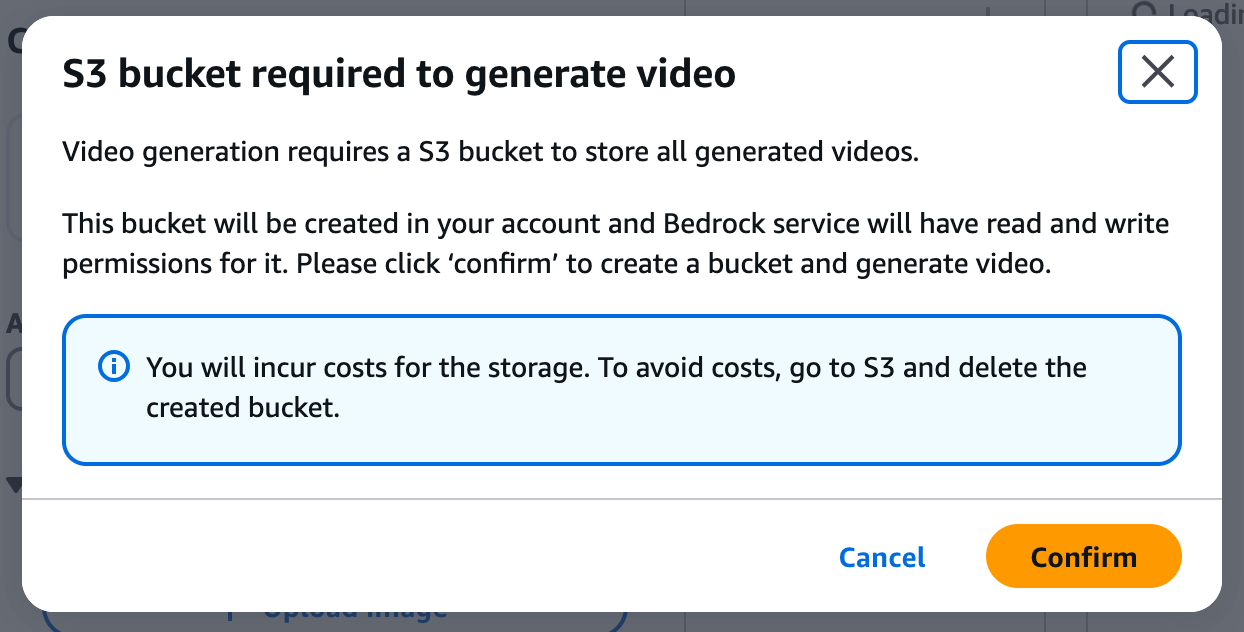Click the dialog title about S3 bucket
Image resolution: width=1244 pixels, height=632 pixels.
click(x=399, y=74)
